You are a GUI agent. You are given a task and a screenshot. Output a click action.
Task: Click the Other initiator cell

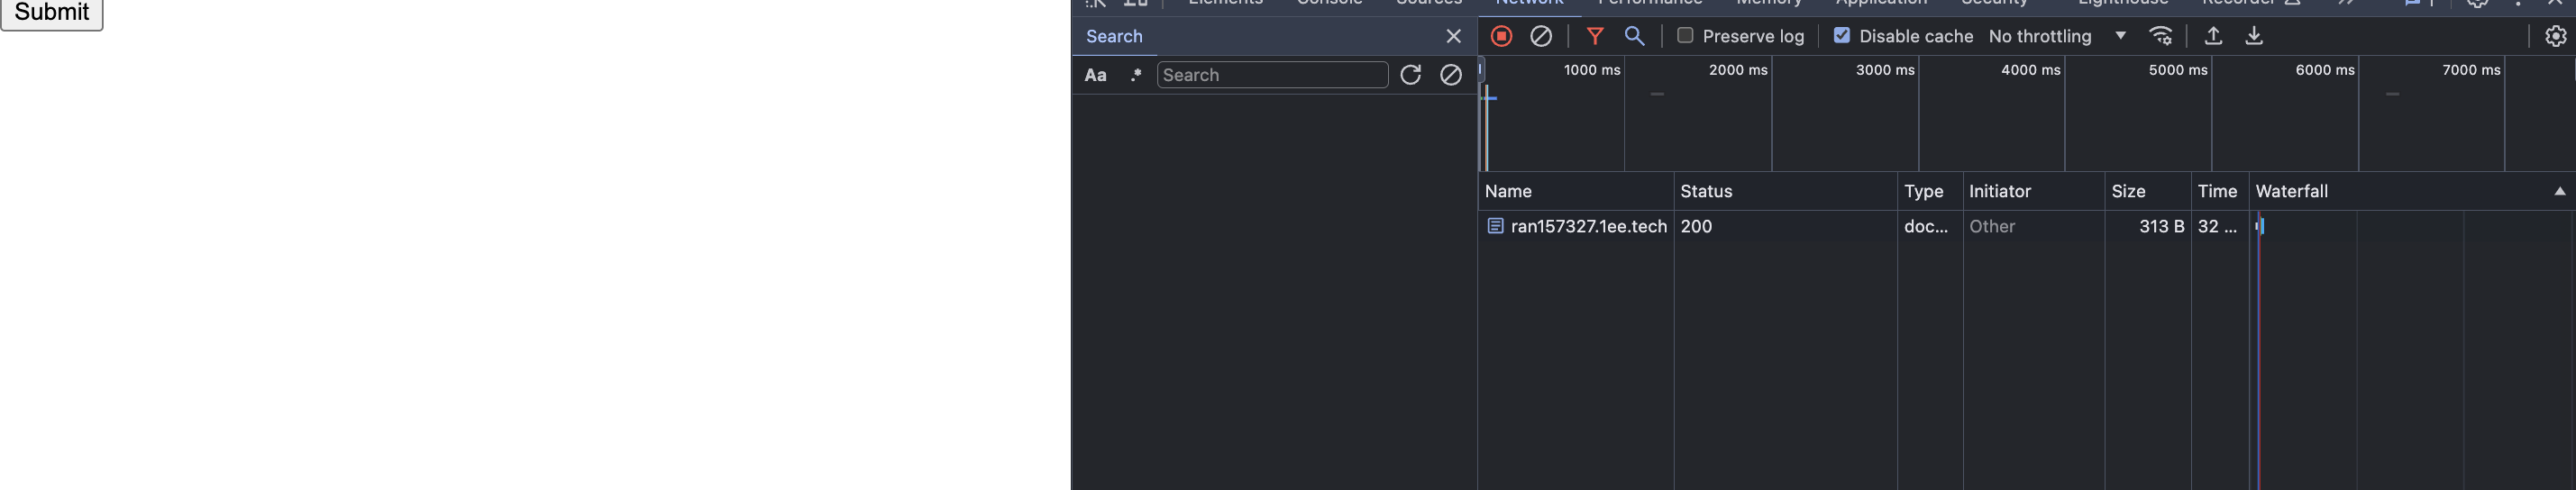2034,226
